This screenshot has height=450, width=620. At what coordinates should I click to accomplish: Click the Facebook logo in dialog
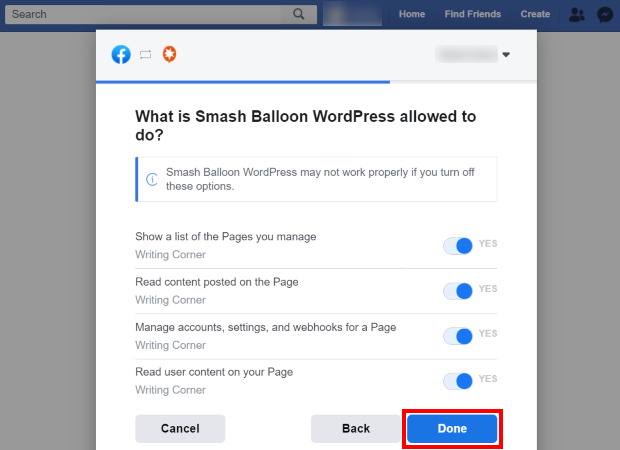pos(121,54)
